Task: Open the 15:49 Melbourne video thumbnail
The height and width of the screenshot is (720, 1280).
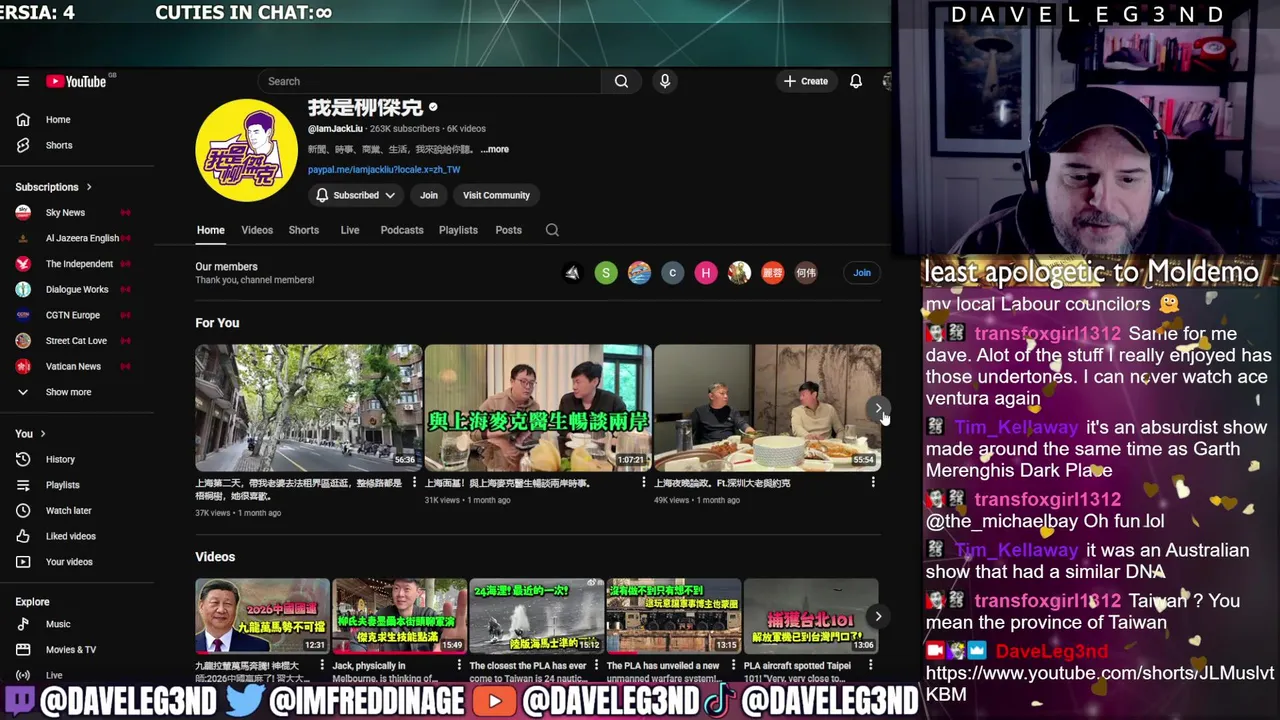Action: [x=399, y=616]
